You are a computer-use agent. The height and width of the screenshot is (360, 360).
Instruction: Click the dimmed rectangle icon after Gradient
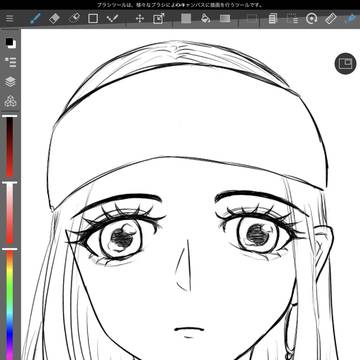[252, 19]
